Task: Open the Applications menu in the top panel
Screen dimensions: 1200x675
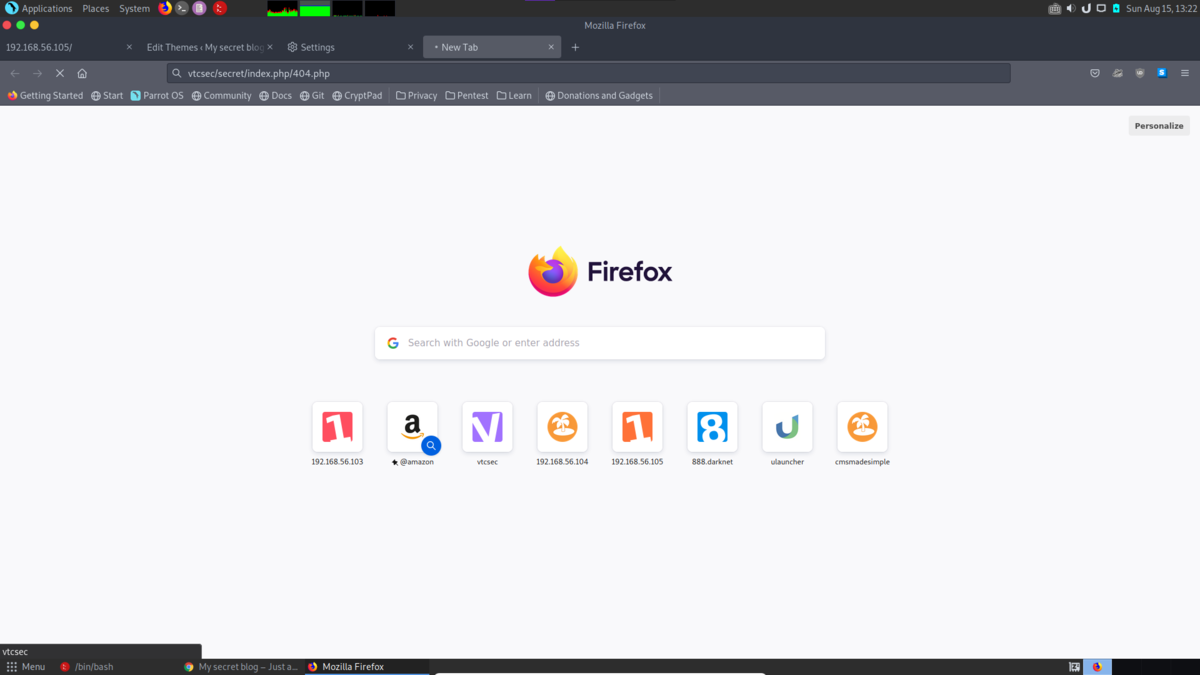Action: tap(39, 8)
